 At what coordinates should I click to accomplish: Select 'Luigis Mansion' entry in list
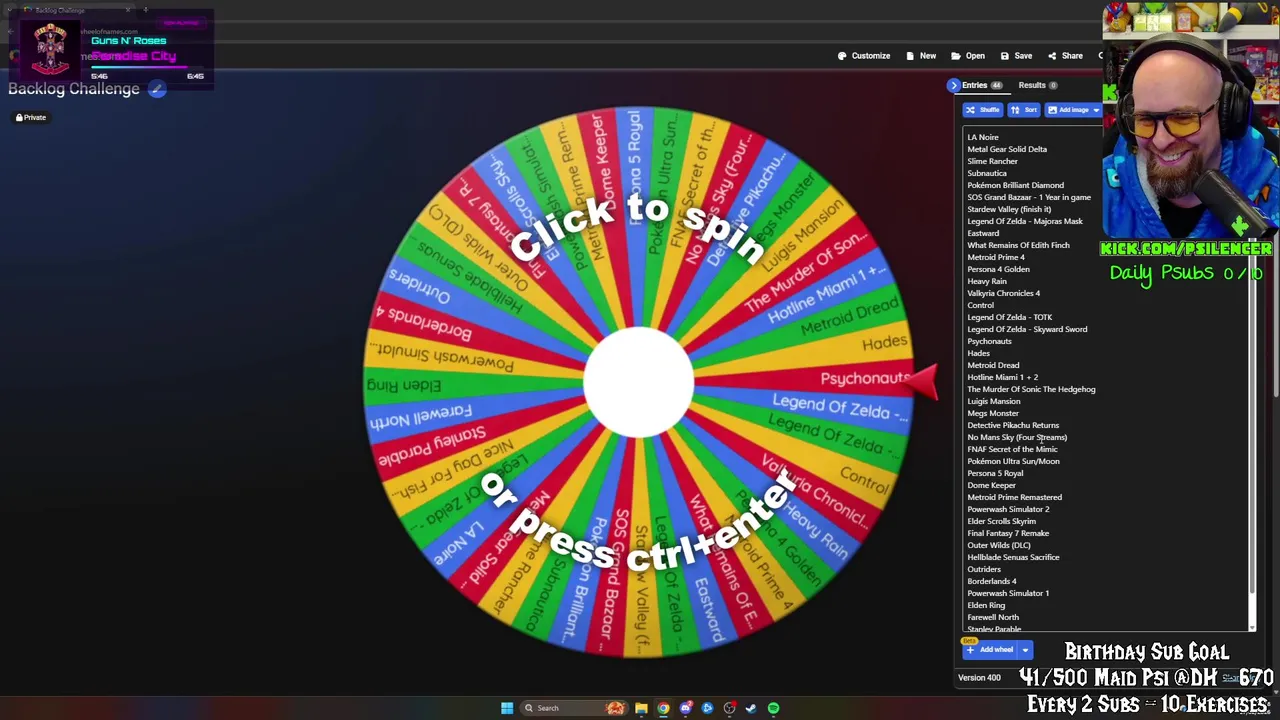coord(994,401)
